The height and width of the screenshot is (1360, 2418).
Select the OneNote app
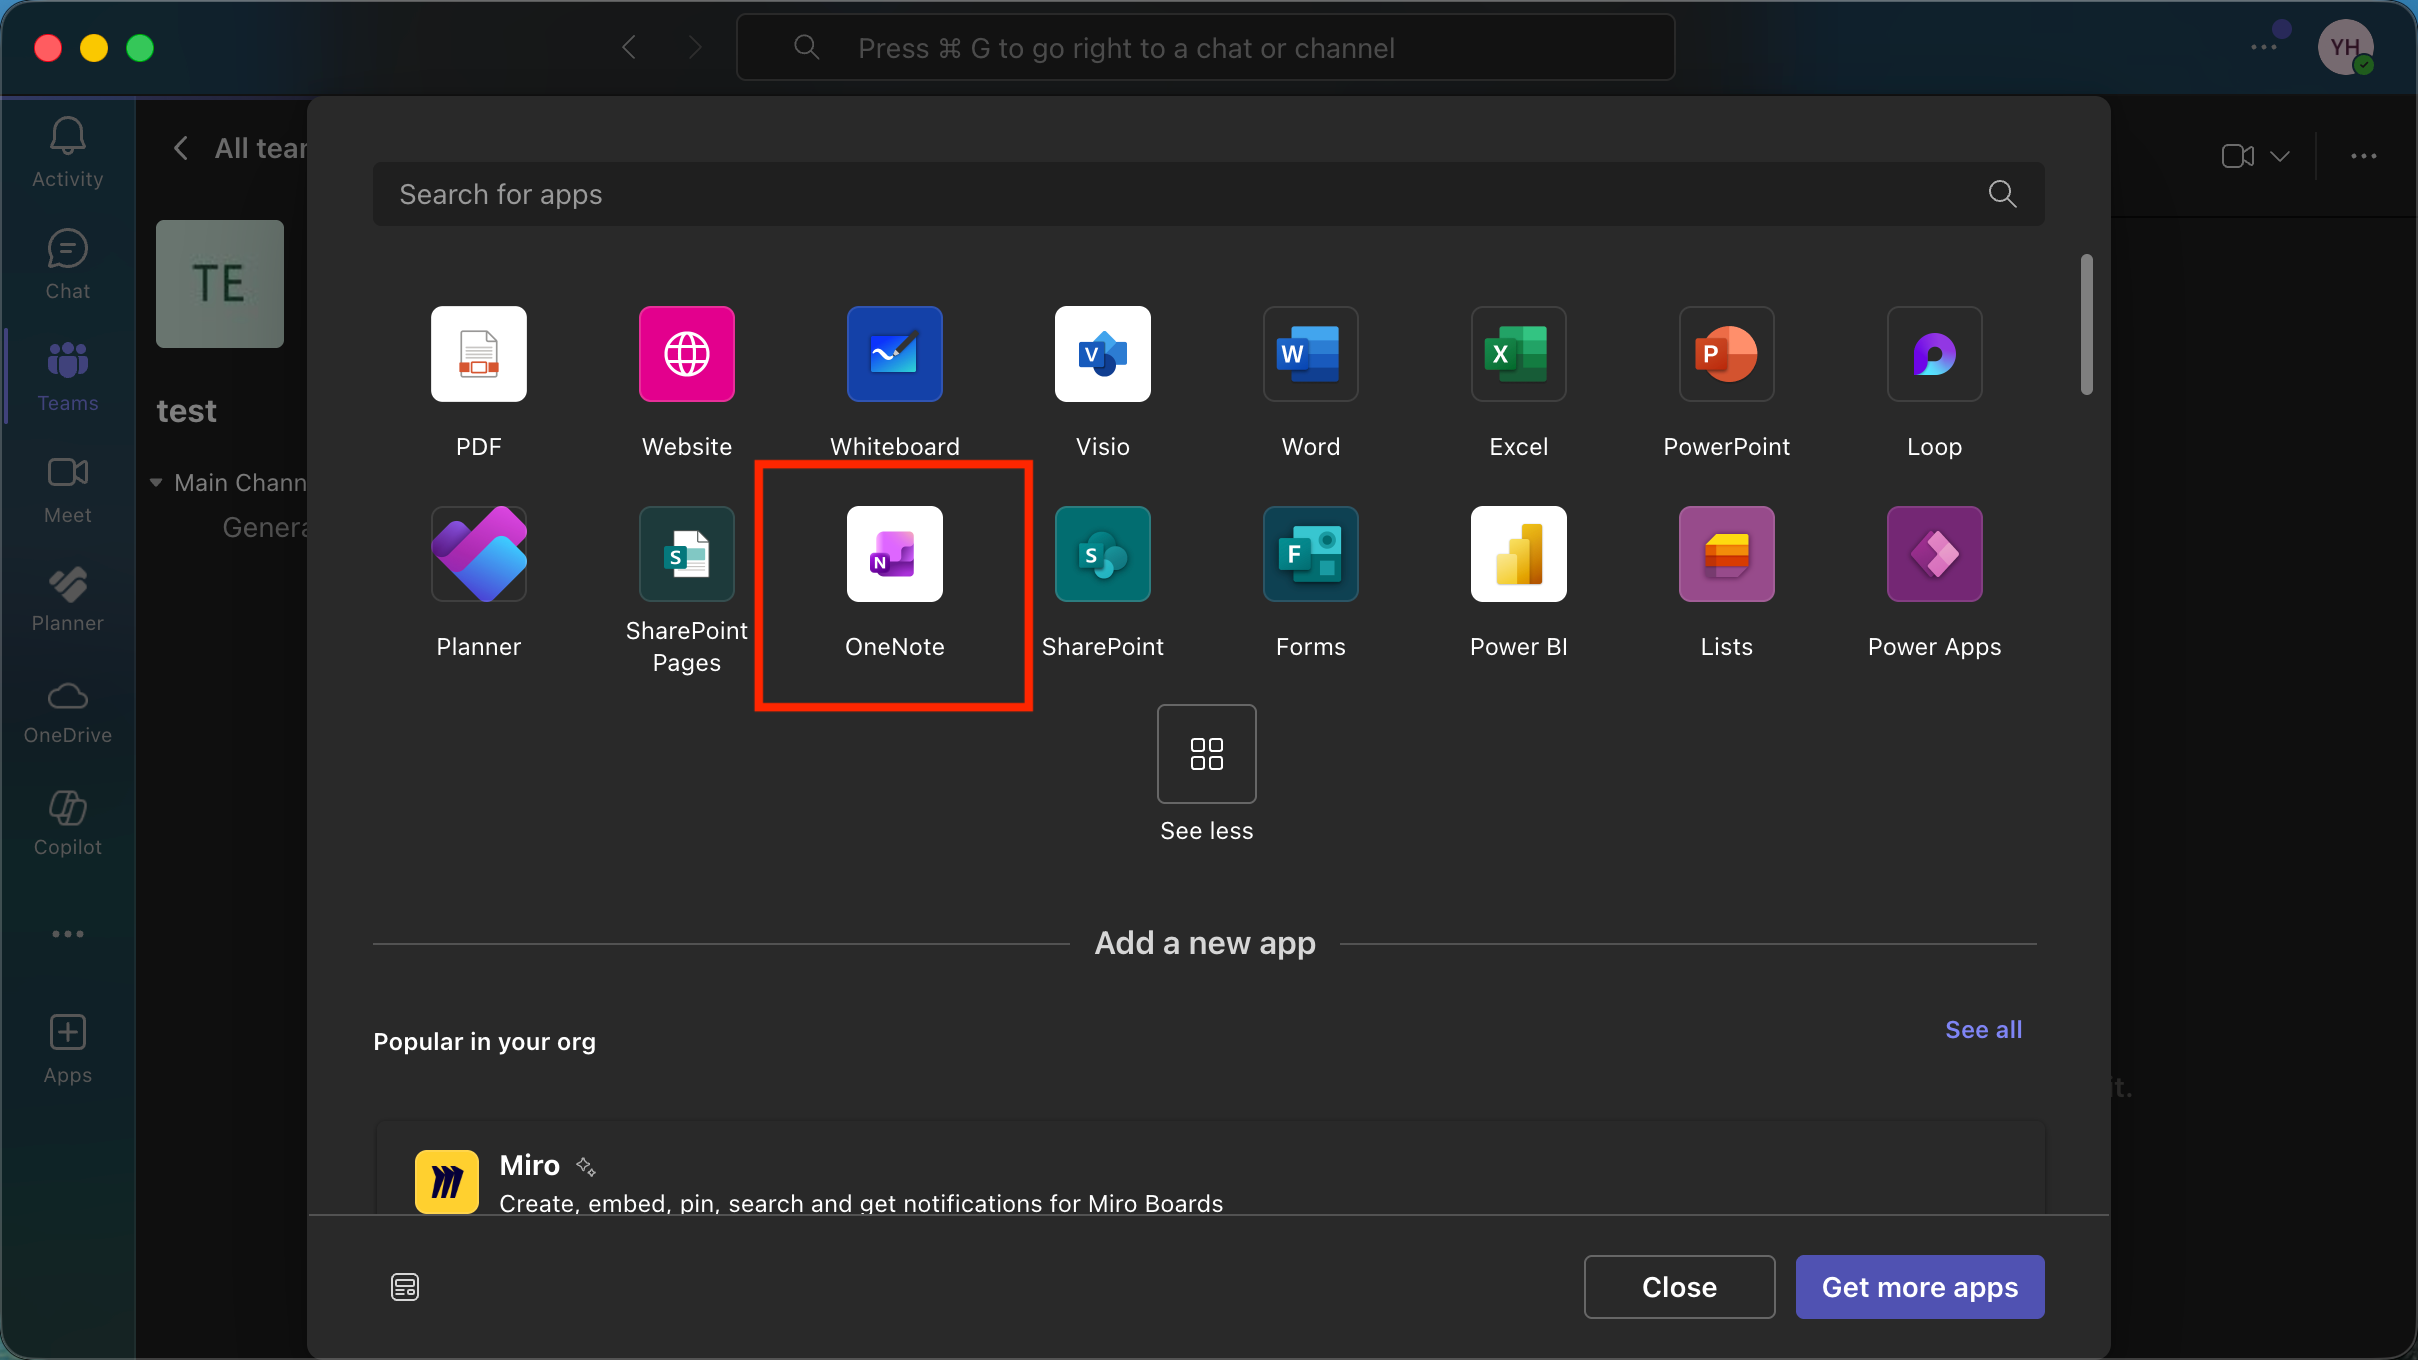point(895,554)
